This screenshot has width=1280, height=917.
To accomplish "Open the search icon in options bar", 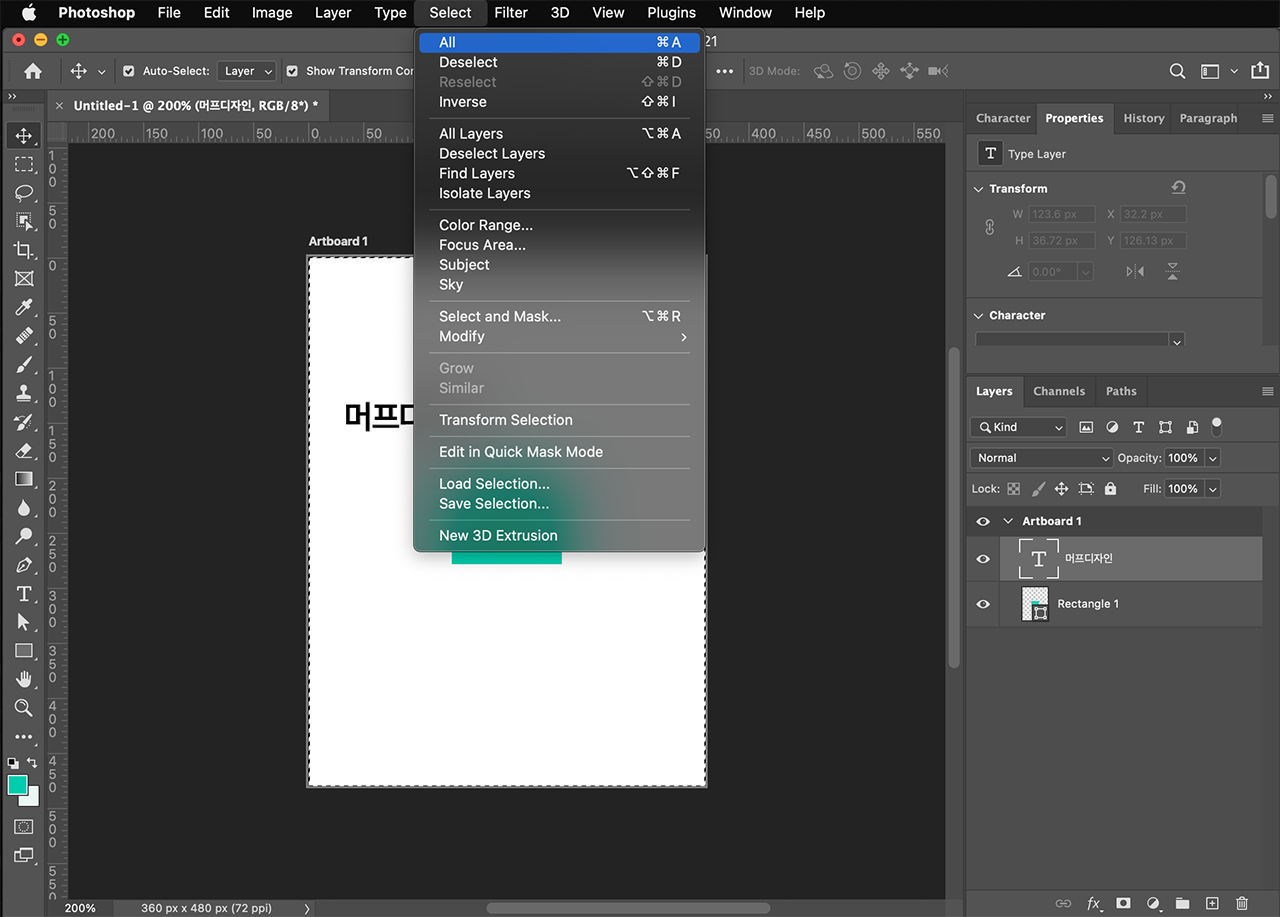I will tap(1178, 71).
